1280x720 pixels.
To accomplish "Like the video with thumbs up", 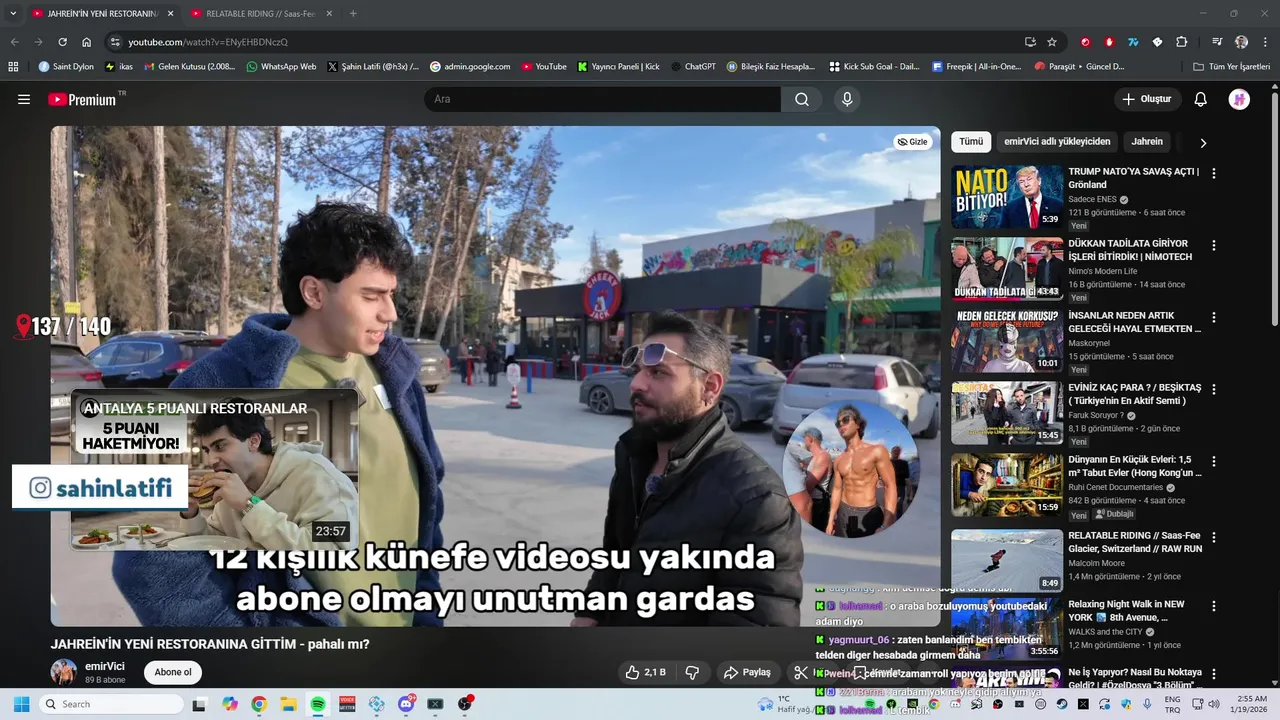I will pos(645,672).
